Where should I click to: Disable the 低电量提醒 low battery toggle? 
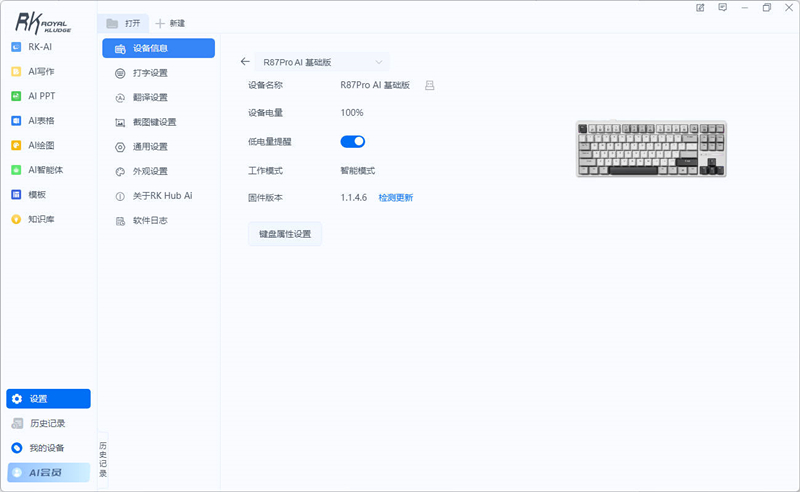pyautogui.click(x=353, y=142)
